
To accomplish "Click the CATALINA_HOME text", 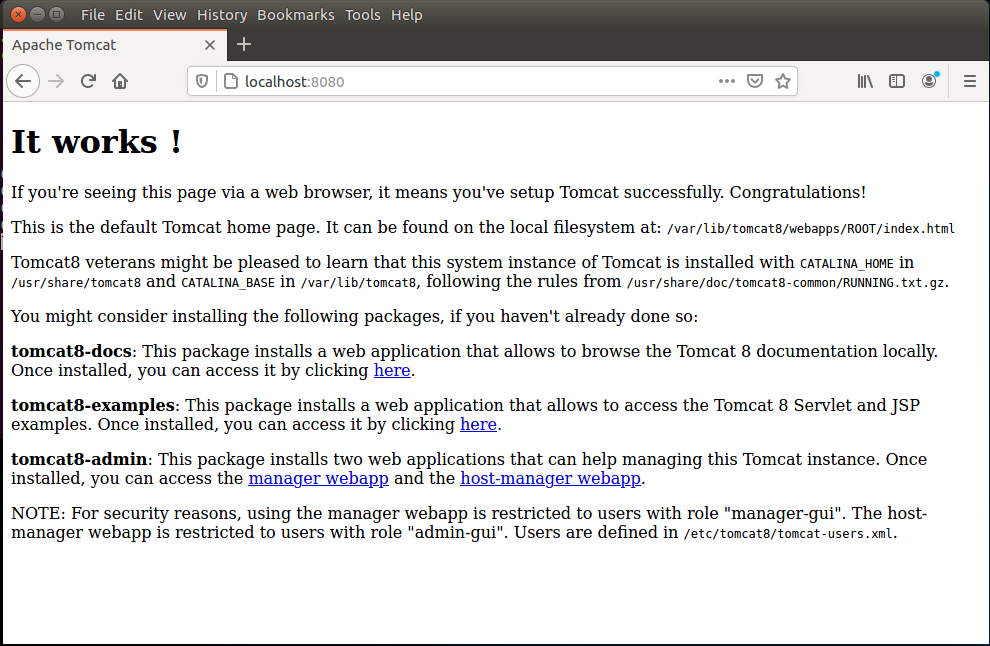I will (x=847, y=263).
